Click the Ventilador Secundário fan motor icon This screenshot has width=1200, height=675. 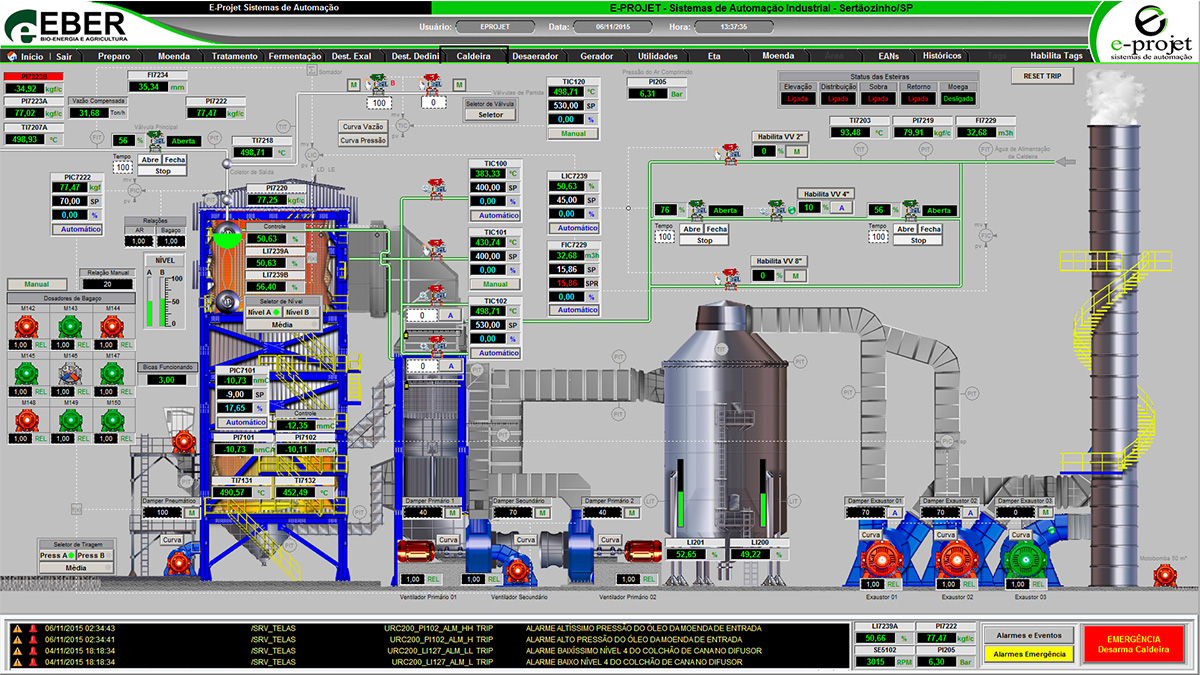click(x=517, y=572)
